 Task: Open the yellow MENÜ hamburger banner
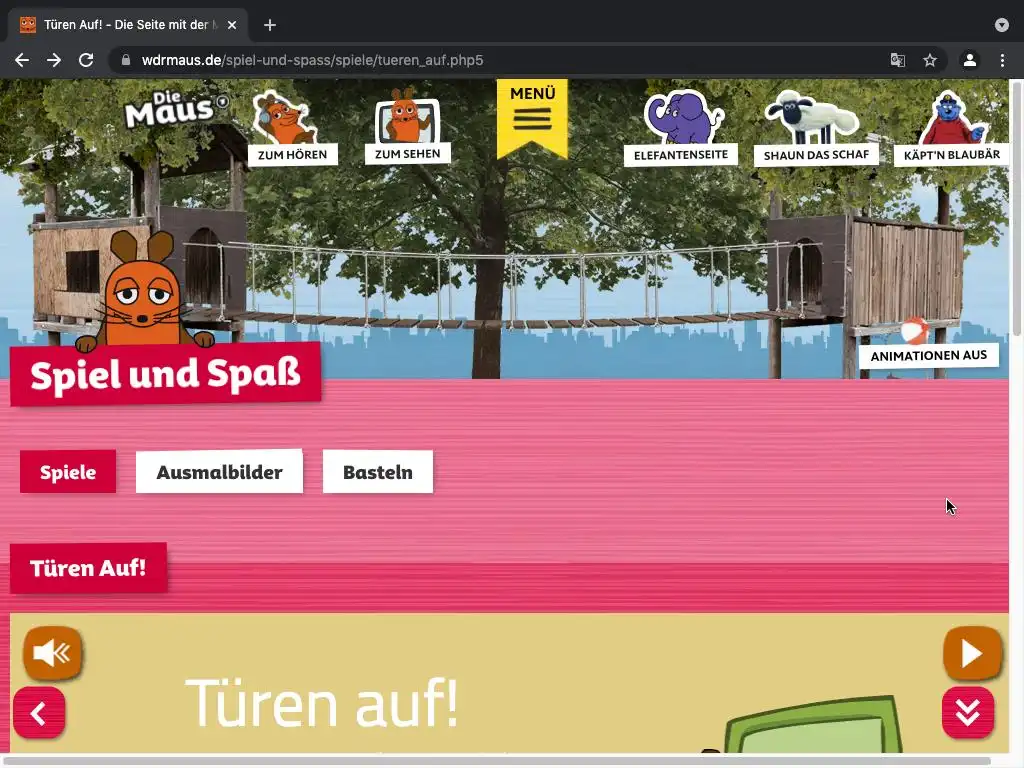[x=532, y=118]
